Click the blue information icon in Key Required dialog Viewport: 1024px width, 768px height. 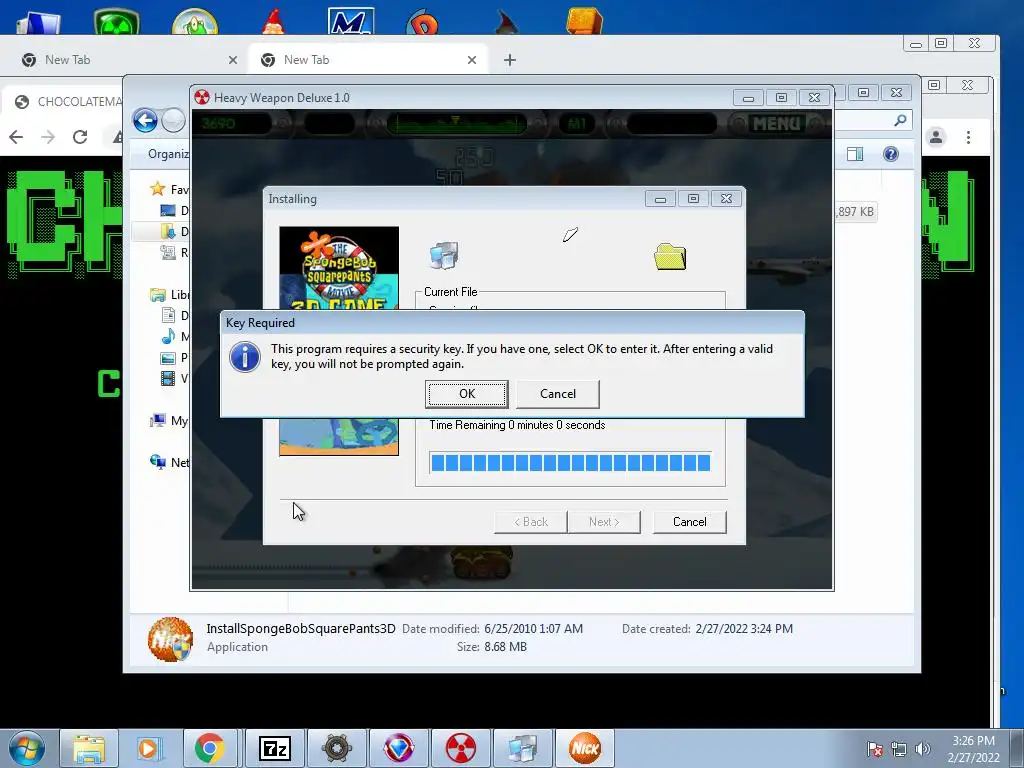coord(245,357)
